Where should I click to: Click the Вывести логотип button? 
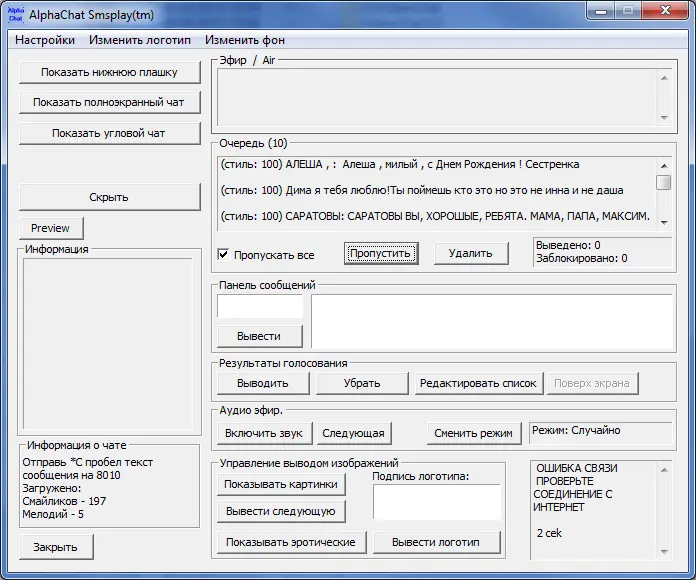pos(436,542)
